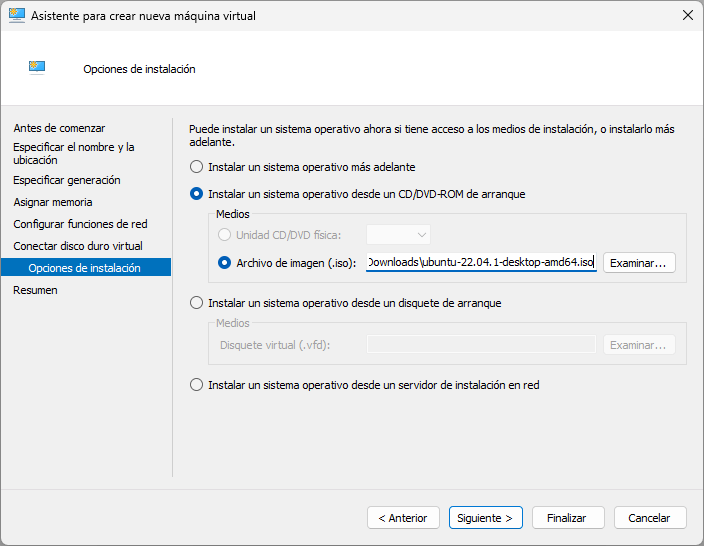The image size is (704, 546).
Task: Choose the 'Unidad CD/DVD física' radio button
Action: (x=224, y=235)
